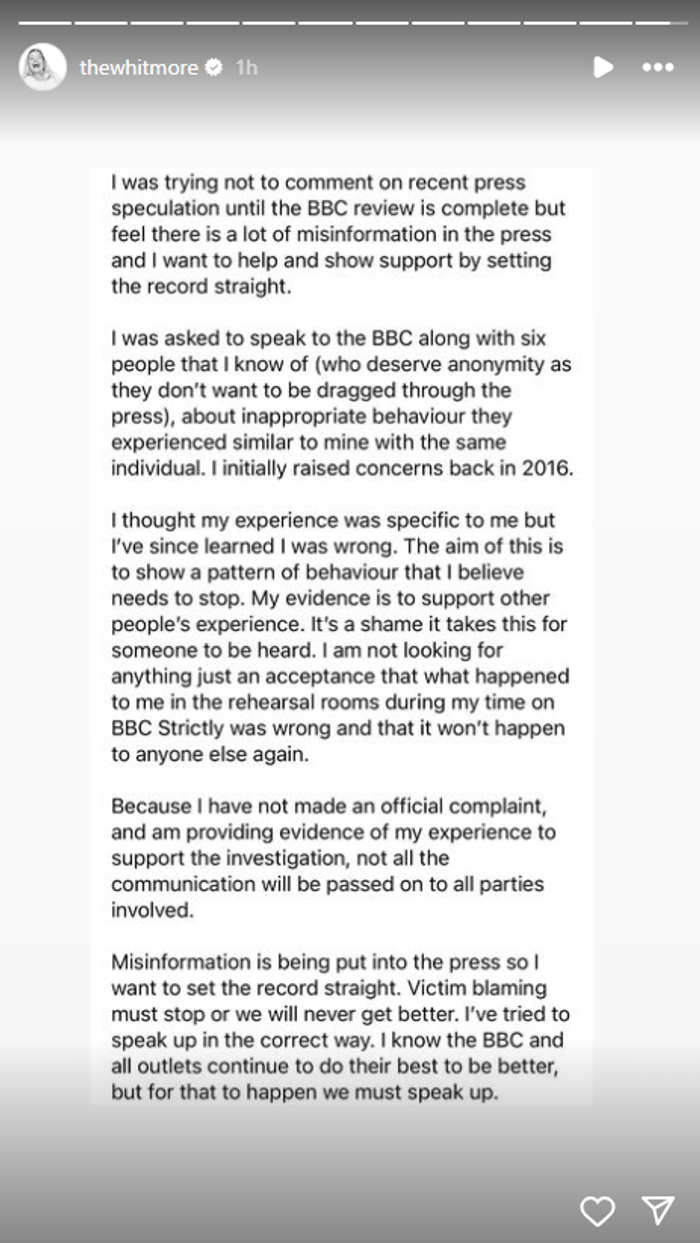Open thewhitmore's profile picture avatar
Image resolution: width=700 pixels, height=1243 pixels.
tap(43, 67)
